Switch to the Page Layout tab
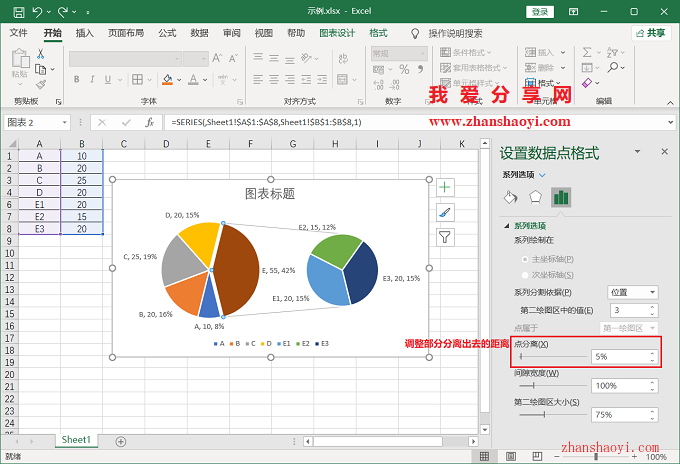This screenshot has height=464, width=680. pyautogui.click(x=126, y=33)
